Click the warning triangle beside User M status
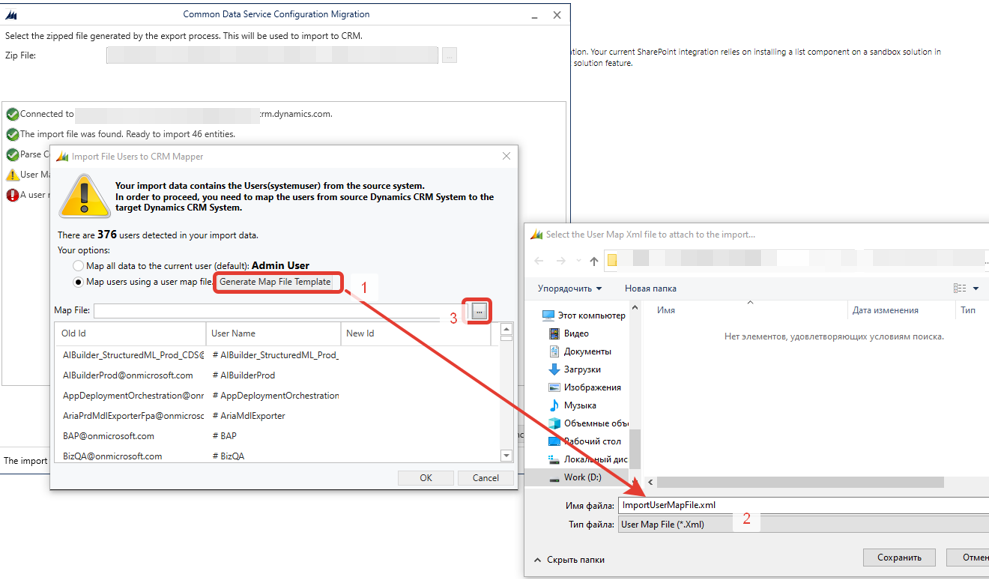This screenshot has width=989, height=579. [12, 175]
